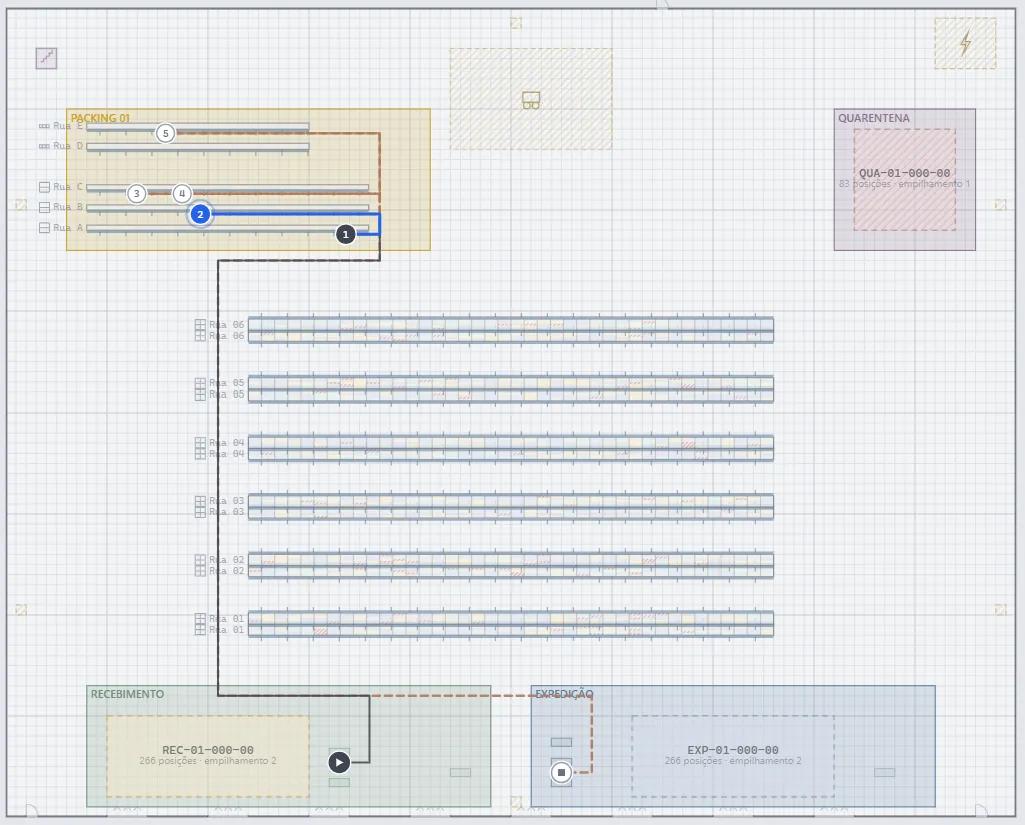Click the PACKING 01 zone label

[x=100, y=118]
